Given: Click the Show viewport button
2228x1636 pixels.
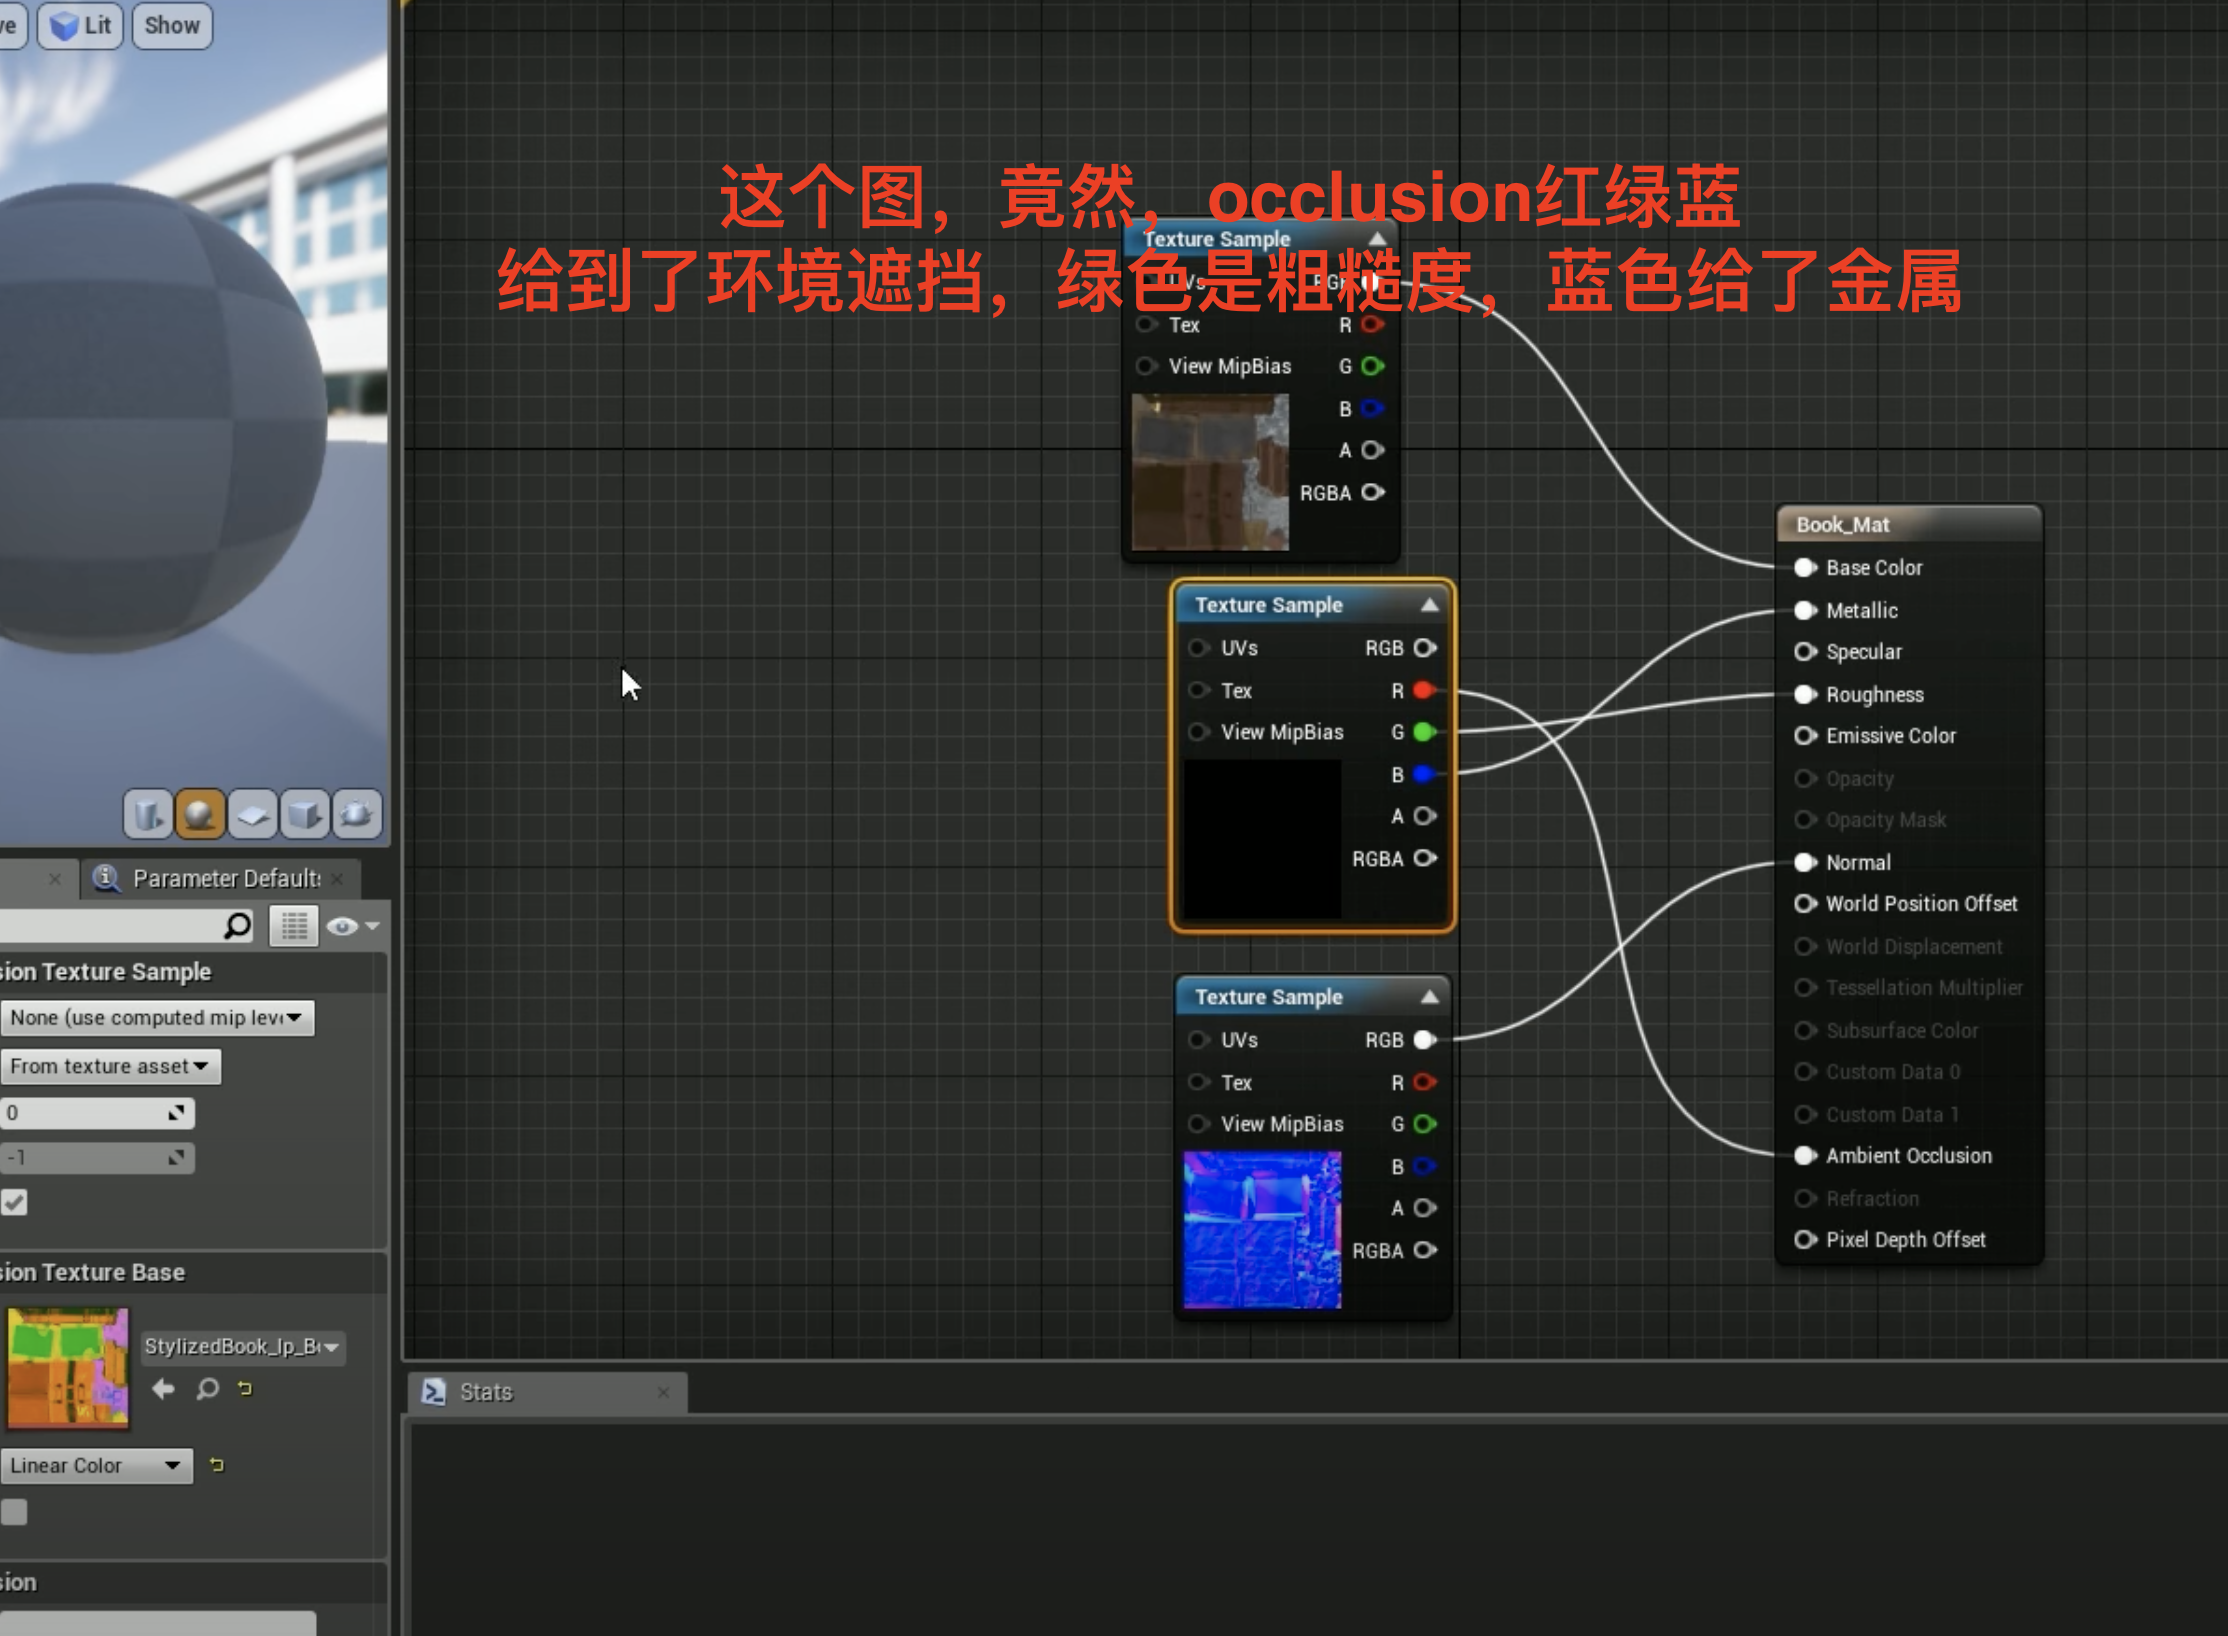Looking at the screenshot, I should click(172, 26).
